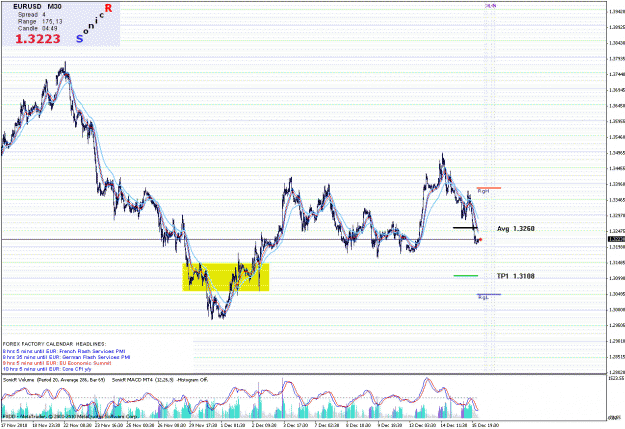Open the EU Economic Summit headline
The image size is (625, 429).
point(57,363)
